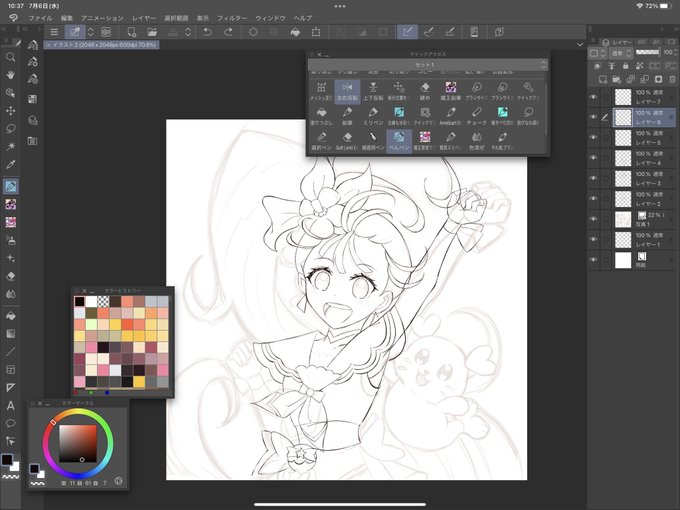Open the ウィンドウ menu
Image resolution: width=680 pixels, height=510 pixels.
coord(270,18)
